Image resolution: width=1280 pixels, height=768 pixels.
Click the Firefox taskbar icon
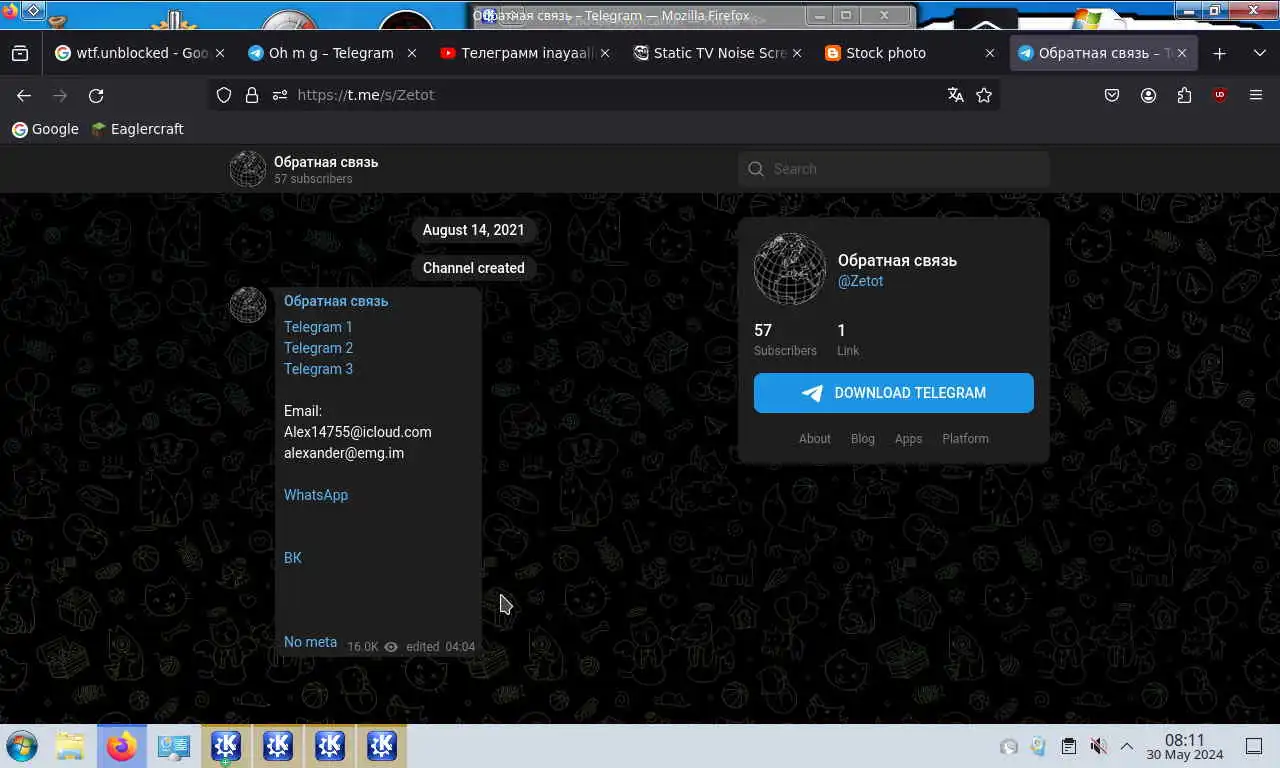[x=122, y=746]
